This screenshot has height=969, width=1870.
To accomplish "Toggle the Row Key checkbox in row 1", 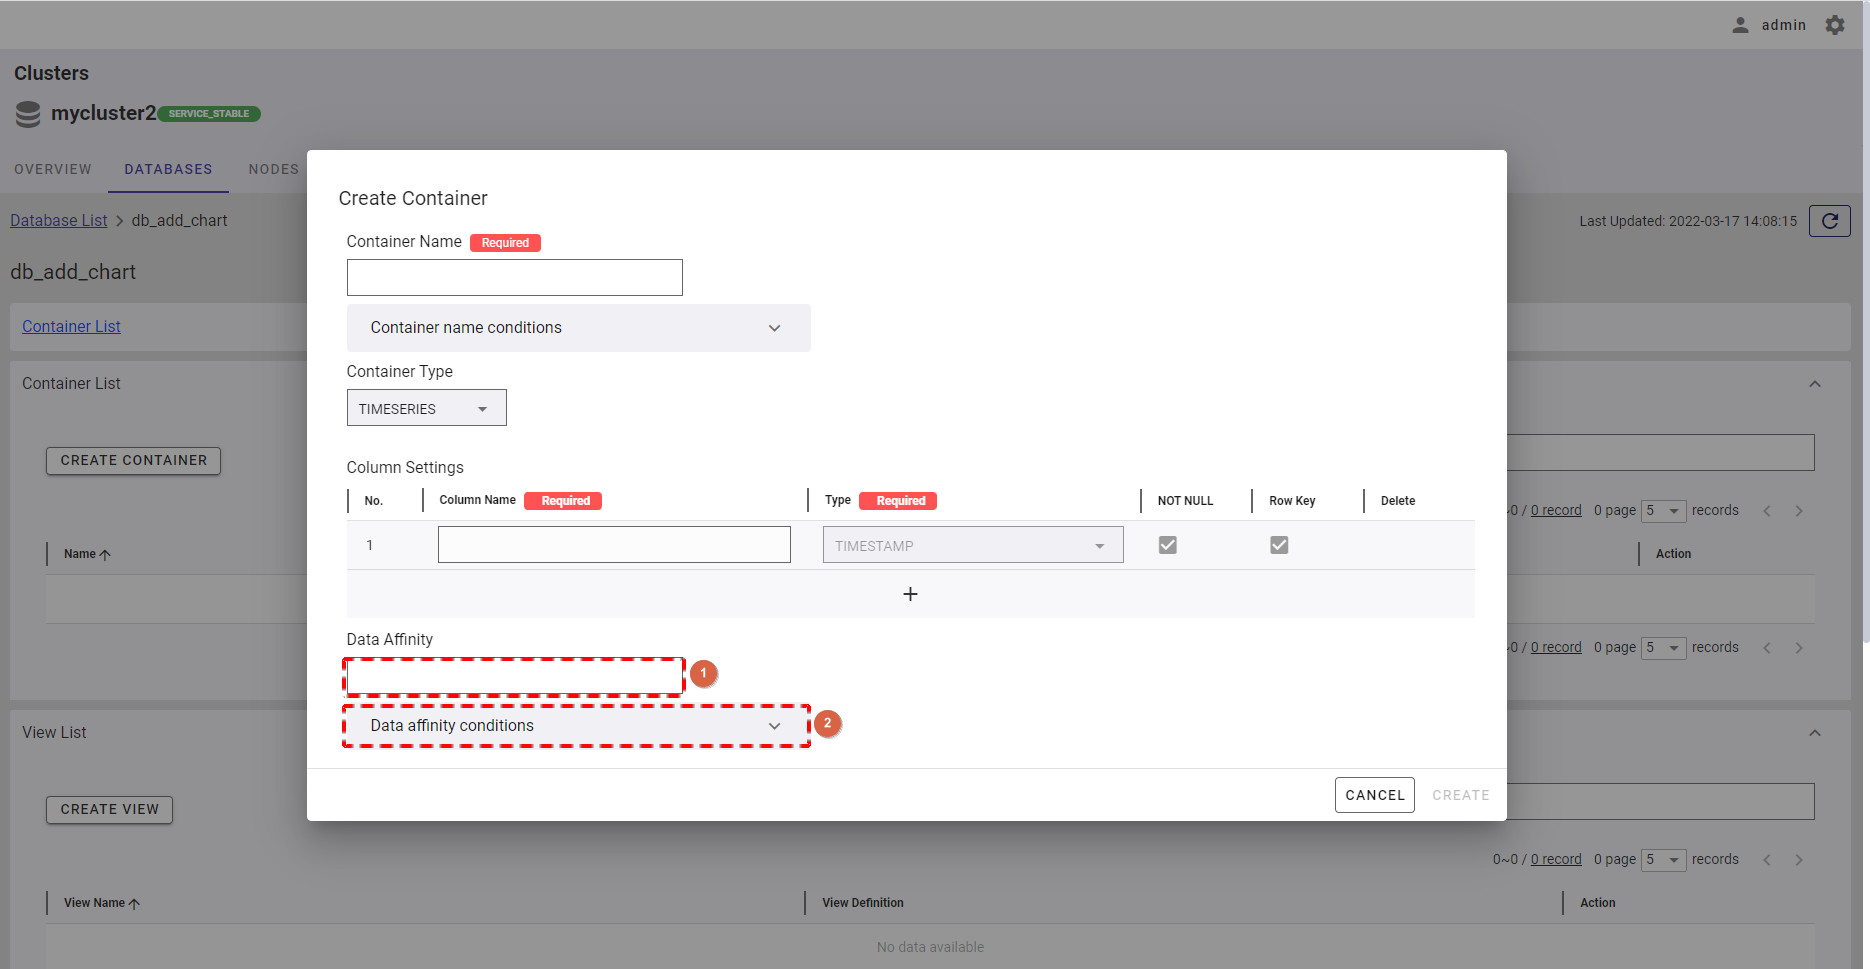I will coord(1279,545).
